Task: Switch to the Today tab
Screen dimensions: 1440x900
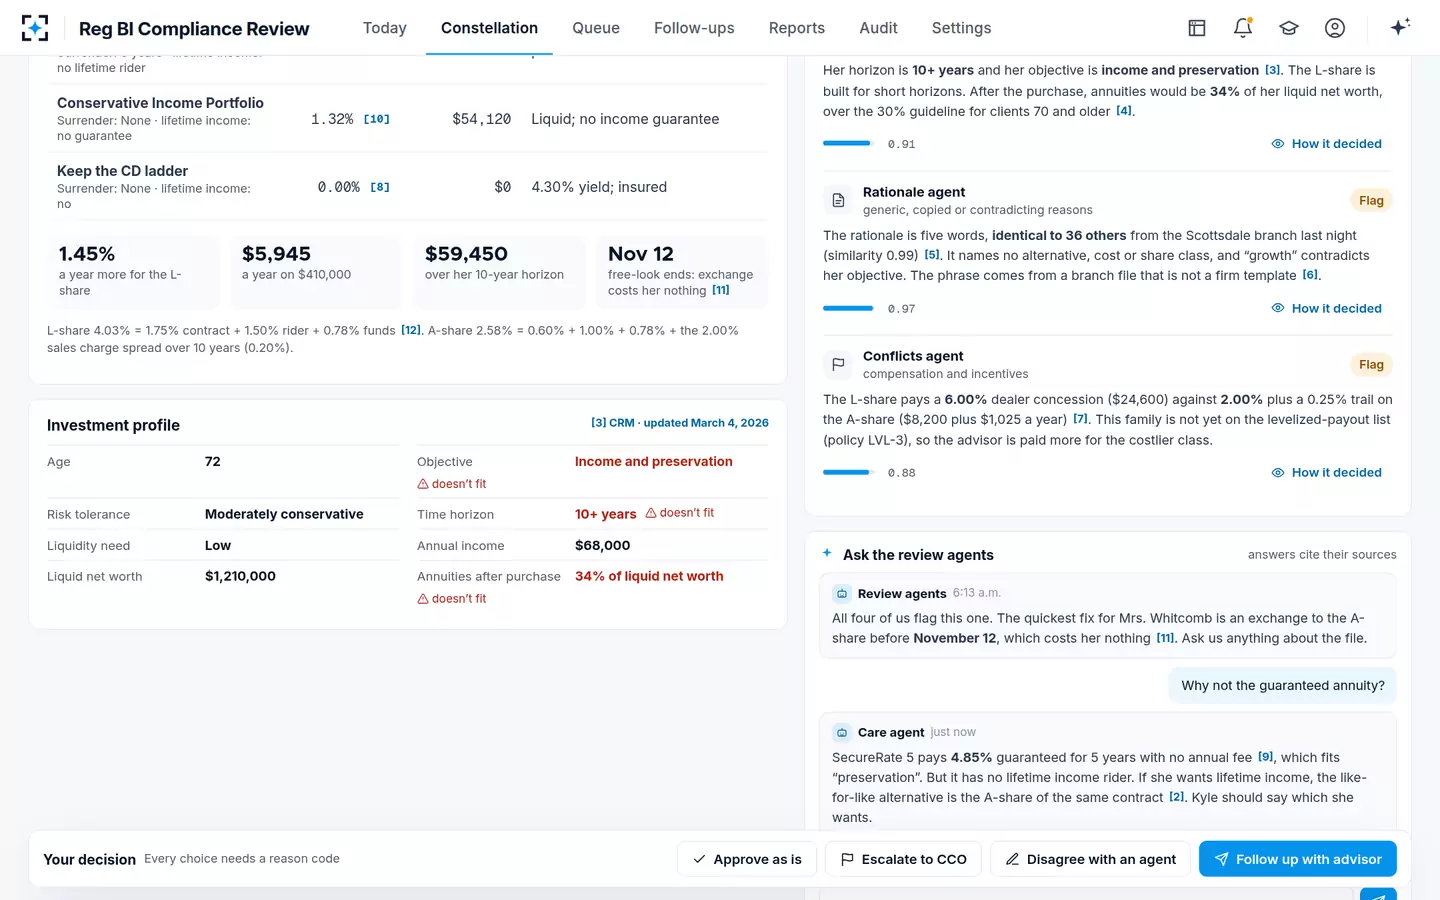Action: pos(385,28)
